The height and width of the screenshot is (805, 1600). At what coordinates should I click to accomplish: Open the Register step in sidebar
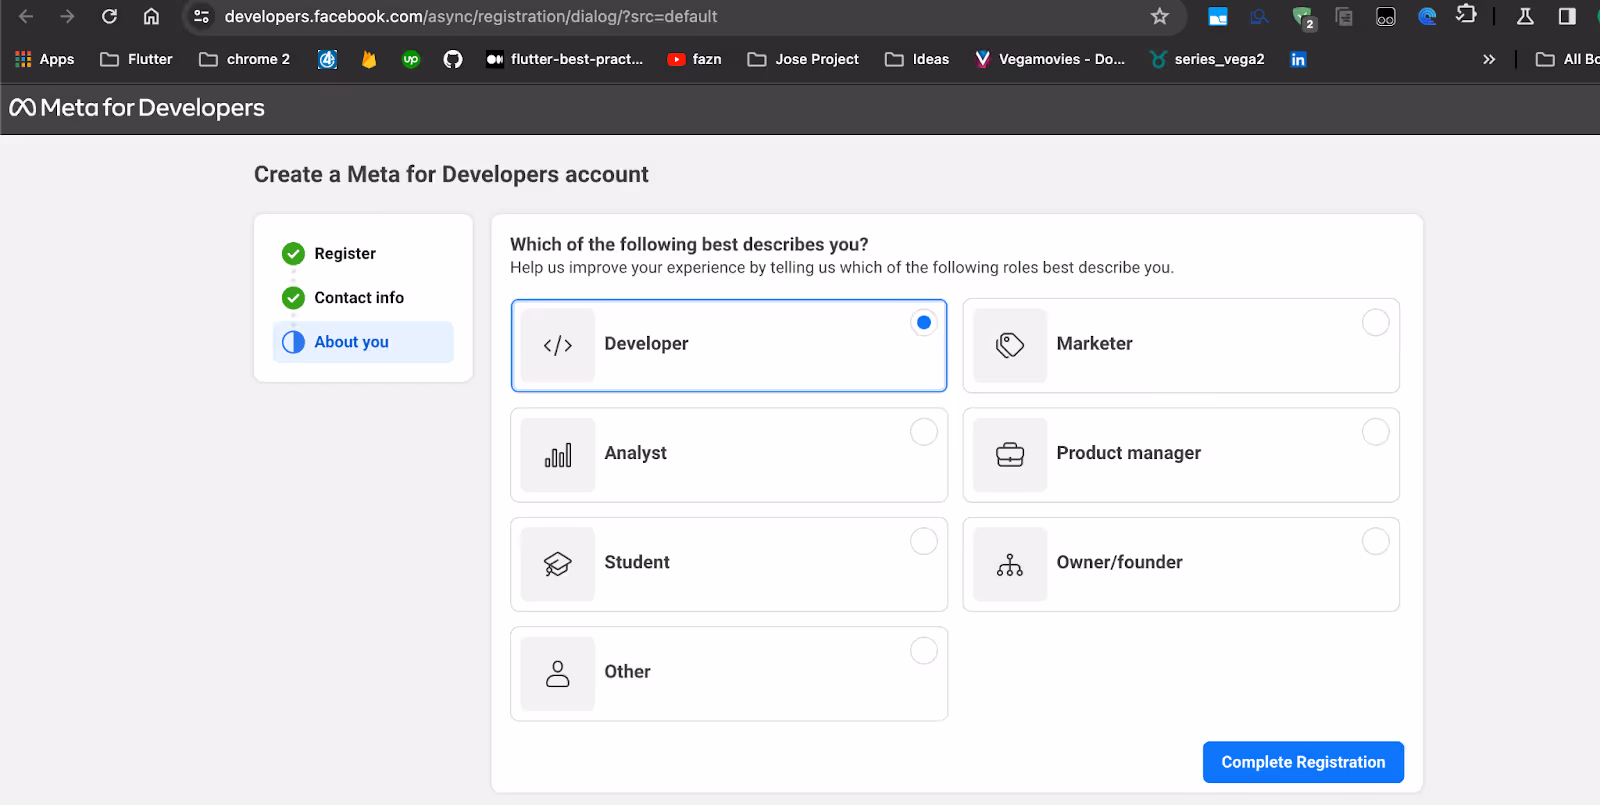344,254
